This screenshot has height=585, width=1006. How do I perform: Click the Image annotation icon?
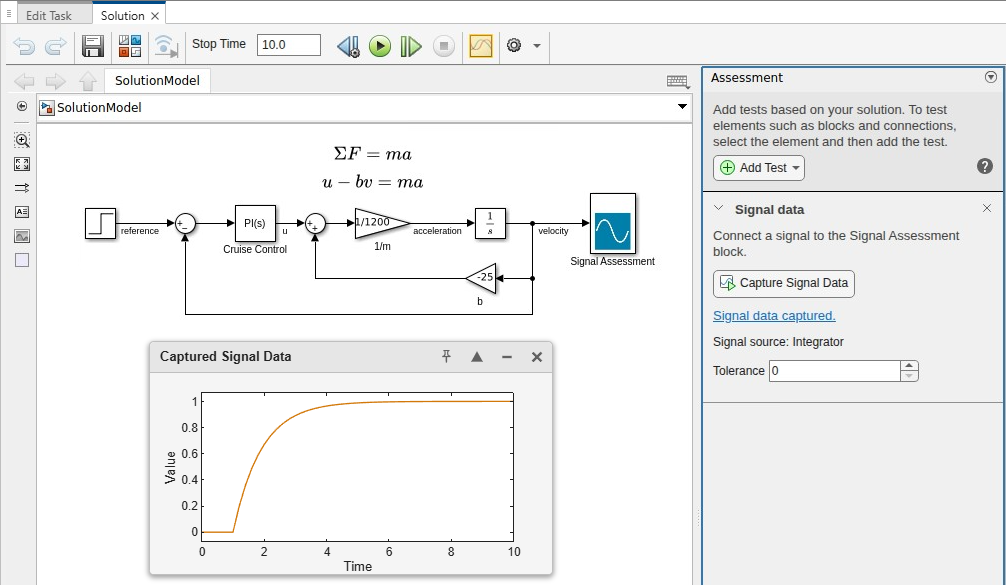point(20,236)
